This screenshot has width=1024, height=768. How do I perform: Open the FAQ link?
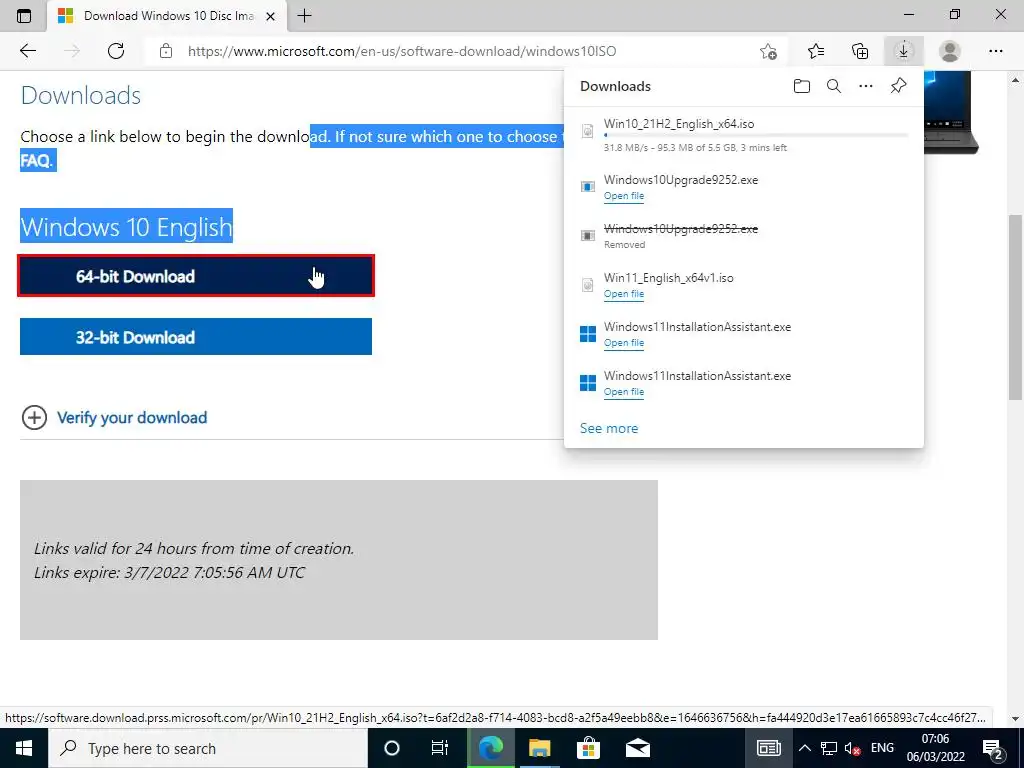click(x=37, y=160)
